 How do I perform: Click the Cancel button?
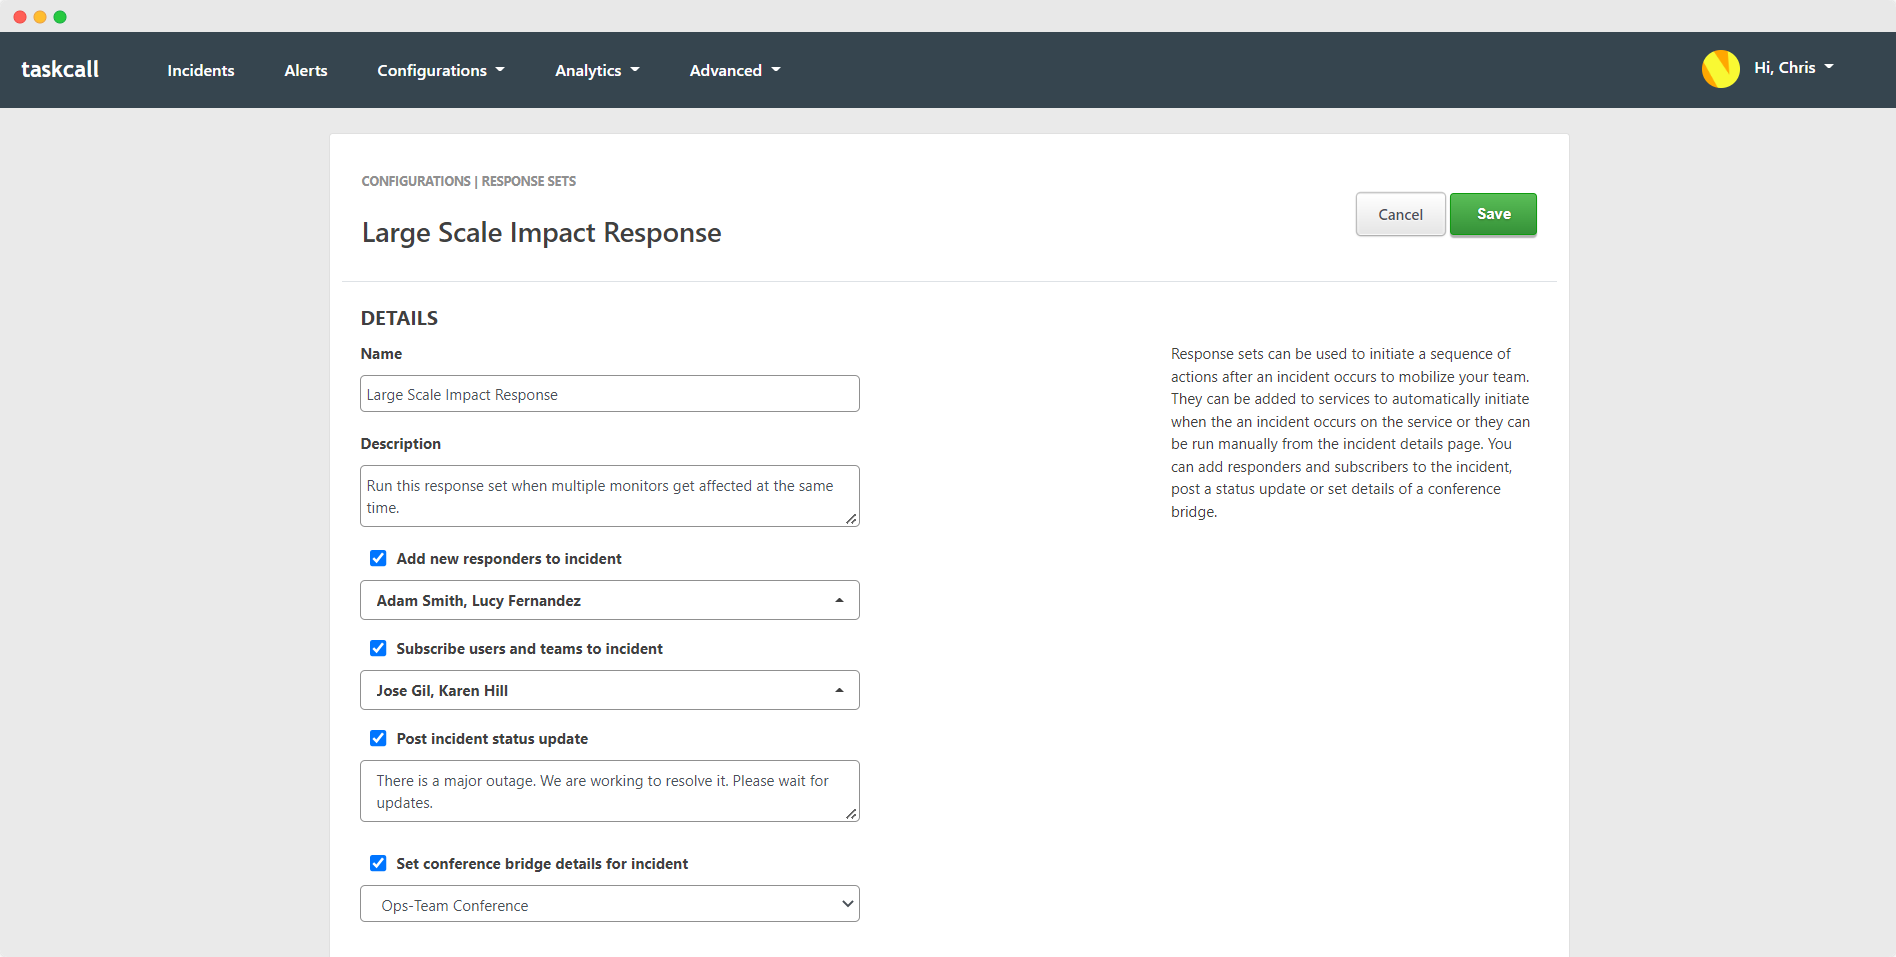pyautogui.click(x=1400, y=214)
